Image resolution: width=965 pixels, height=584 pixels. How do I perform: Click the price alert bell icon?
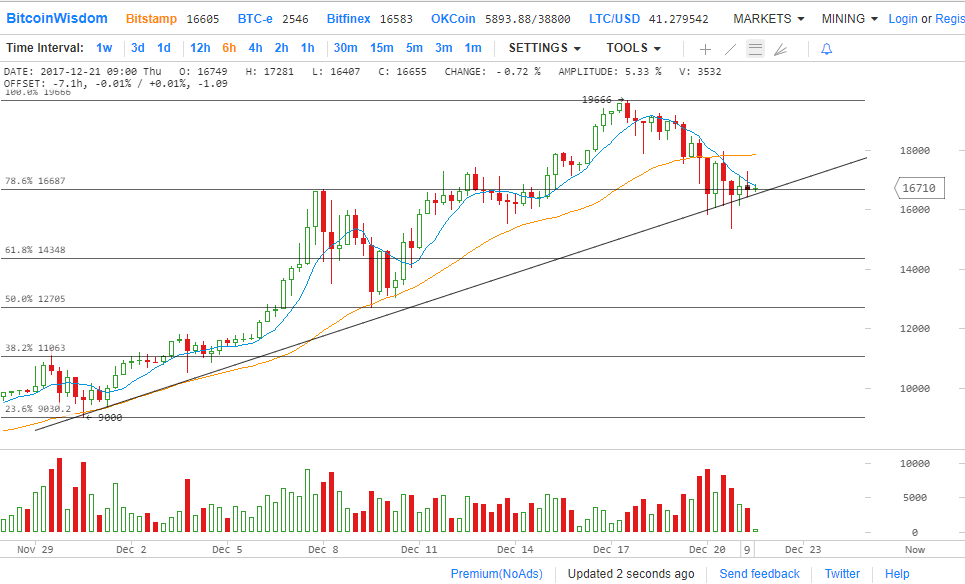click(826, 49)
